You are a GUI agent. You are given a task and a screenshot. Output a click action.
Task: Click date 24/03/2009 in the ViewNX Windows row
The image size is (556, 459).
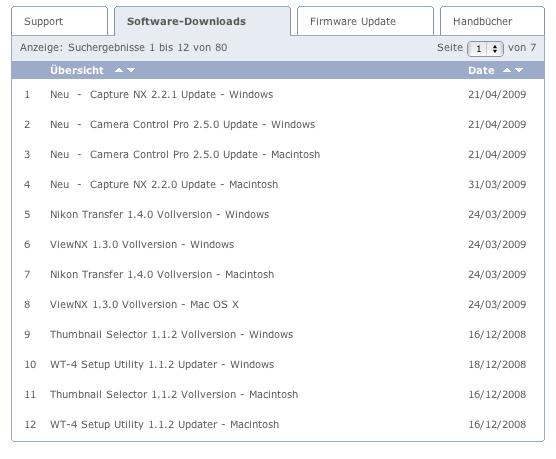(x=497, y=244)
